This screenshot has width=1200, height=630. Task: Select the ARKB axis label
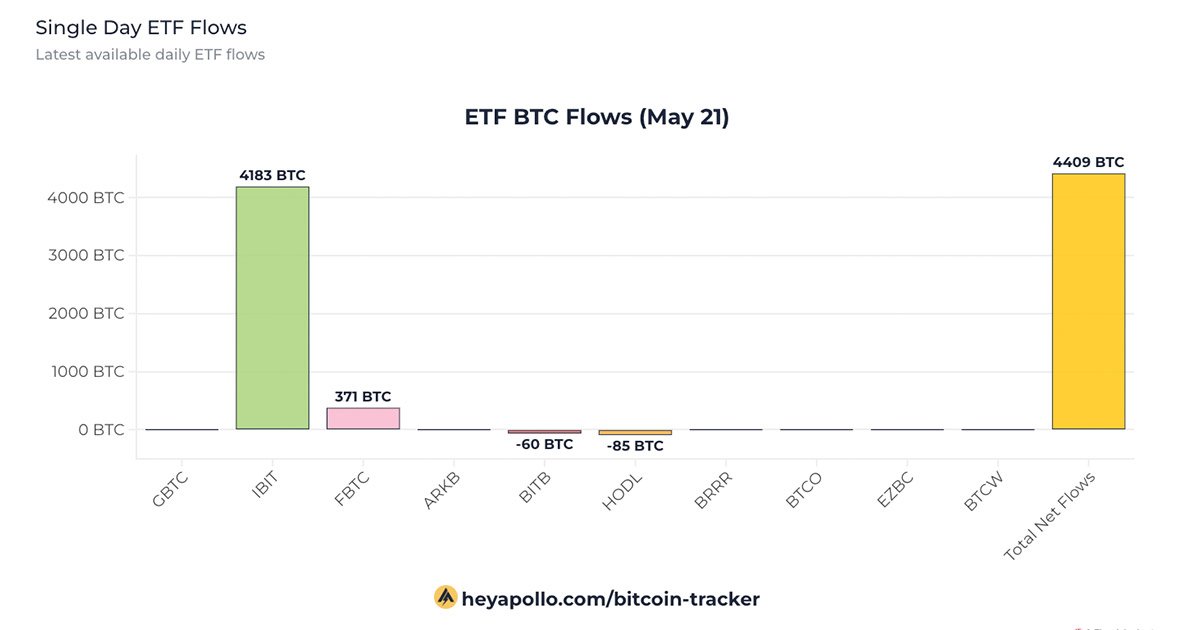coord(442,491)
